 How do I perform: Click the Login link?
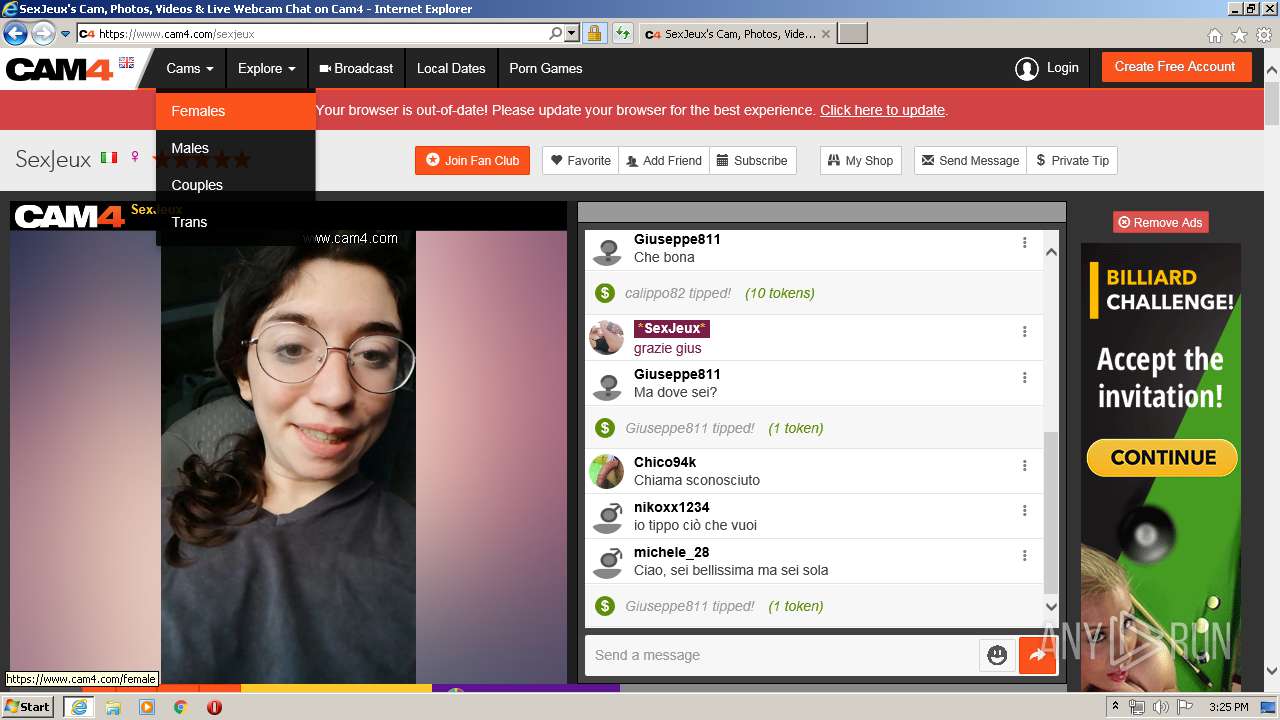(1062, 68)
